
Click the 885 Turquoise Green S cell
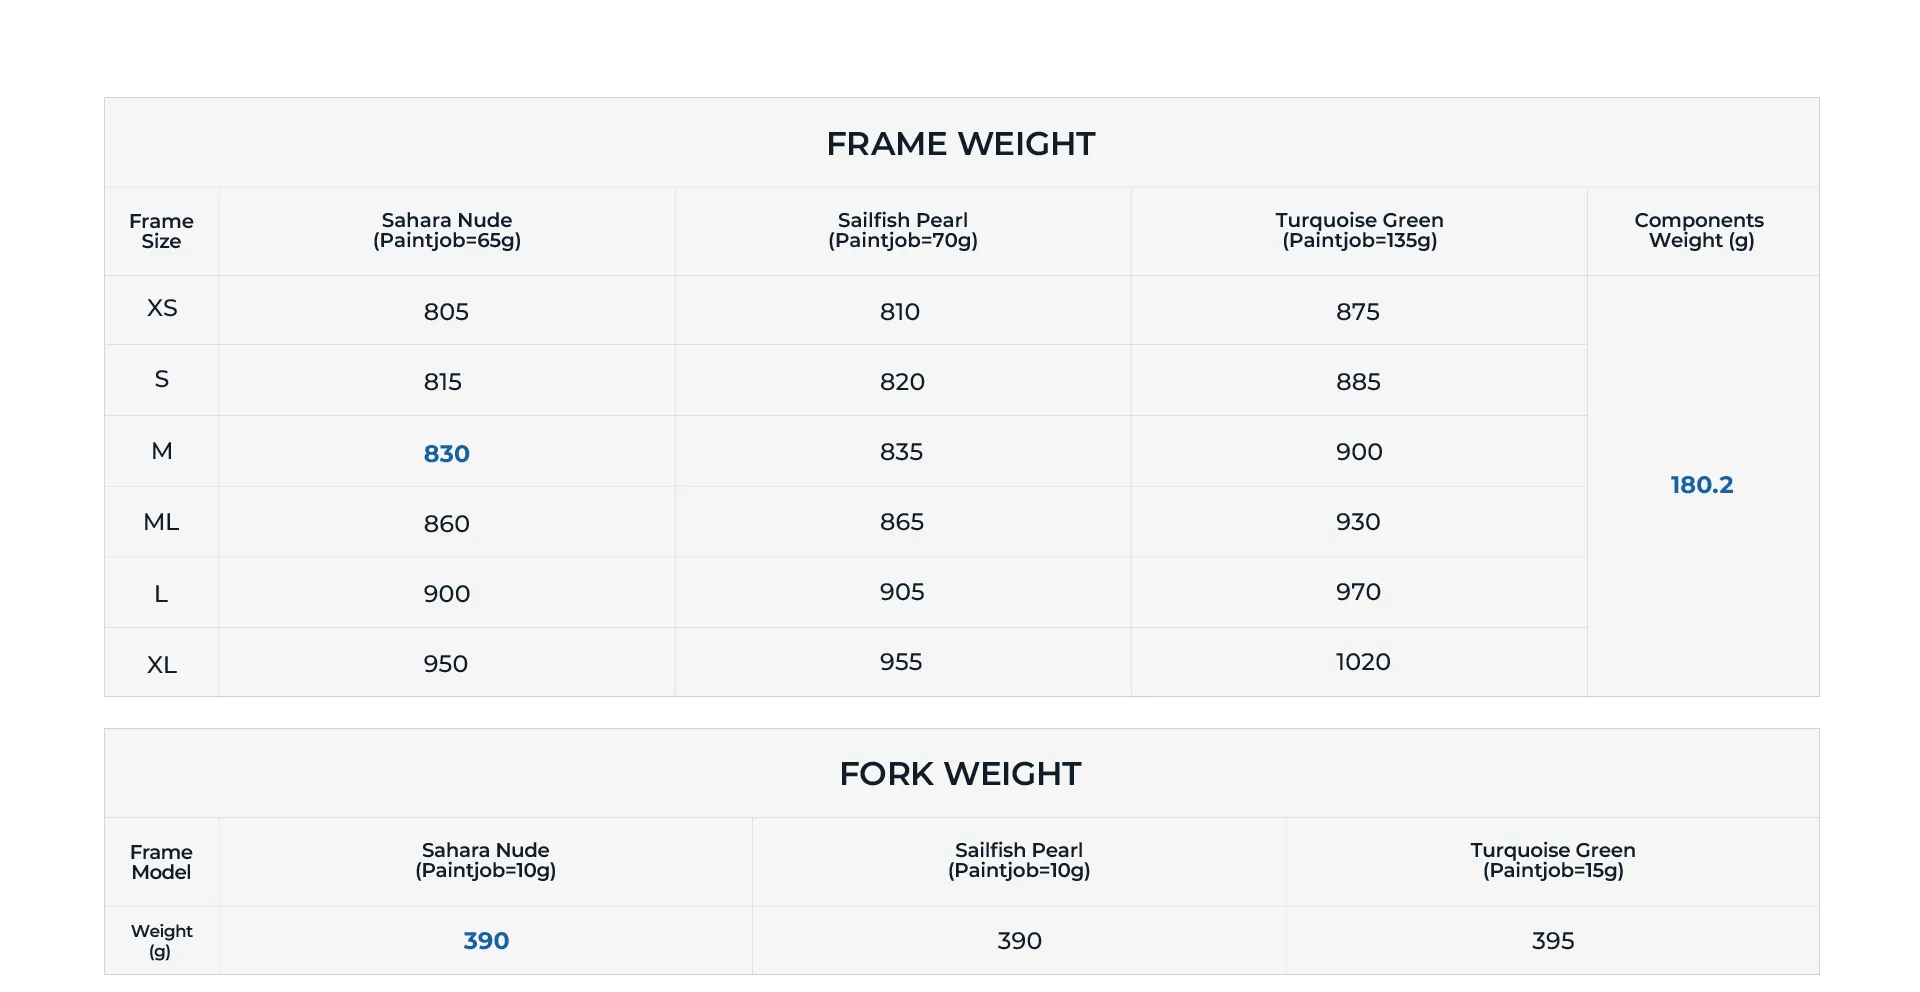(x=1358, y=382)
